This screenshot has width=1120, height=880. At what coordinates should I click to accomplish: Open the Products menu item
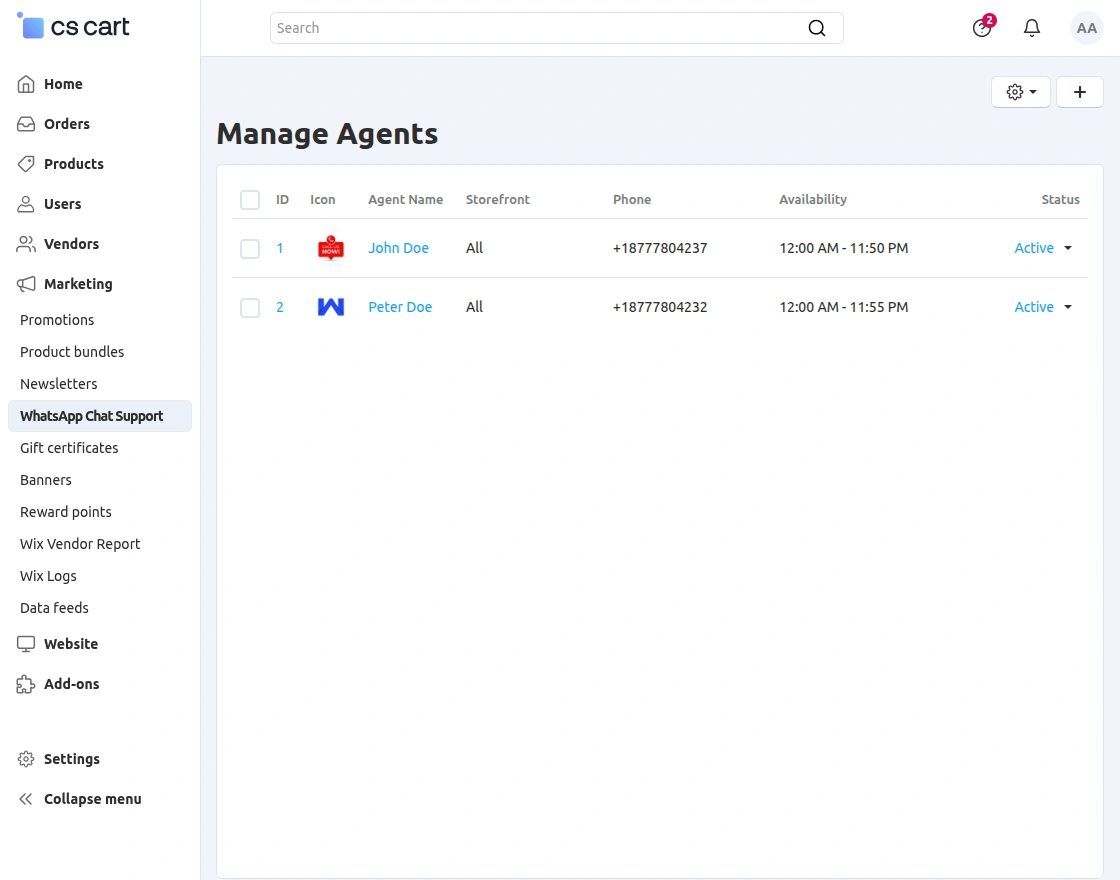click(74, 164)
